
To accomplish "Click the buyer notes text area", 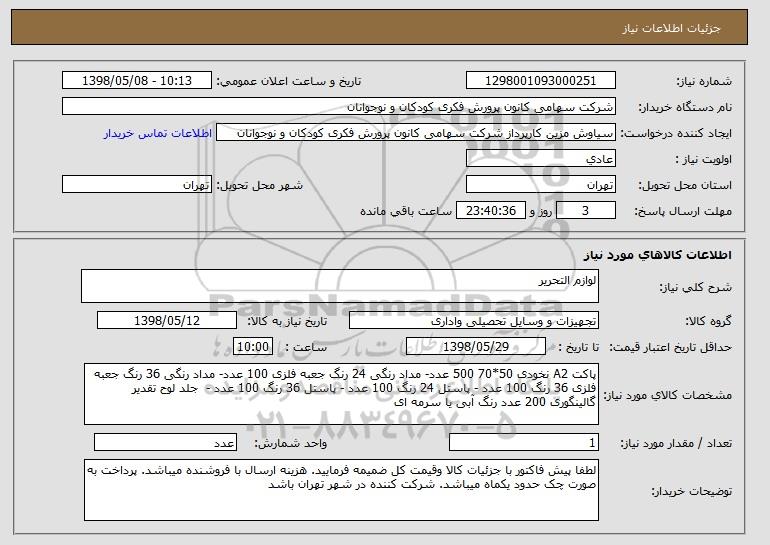I will click(x=341, y=490).
